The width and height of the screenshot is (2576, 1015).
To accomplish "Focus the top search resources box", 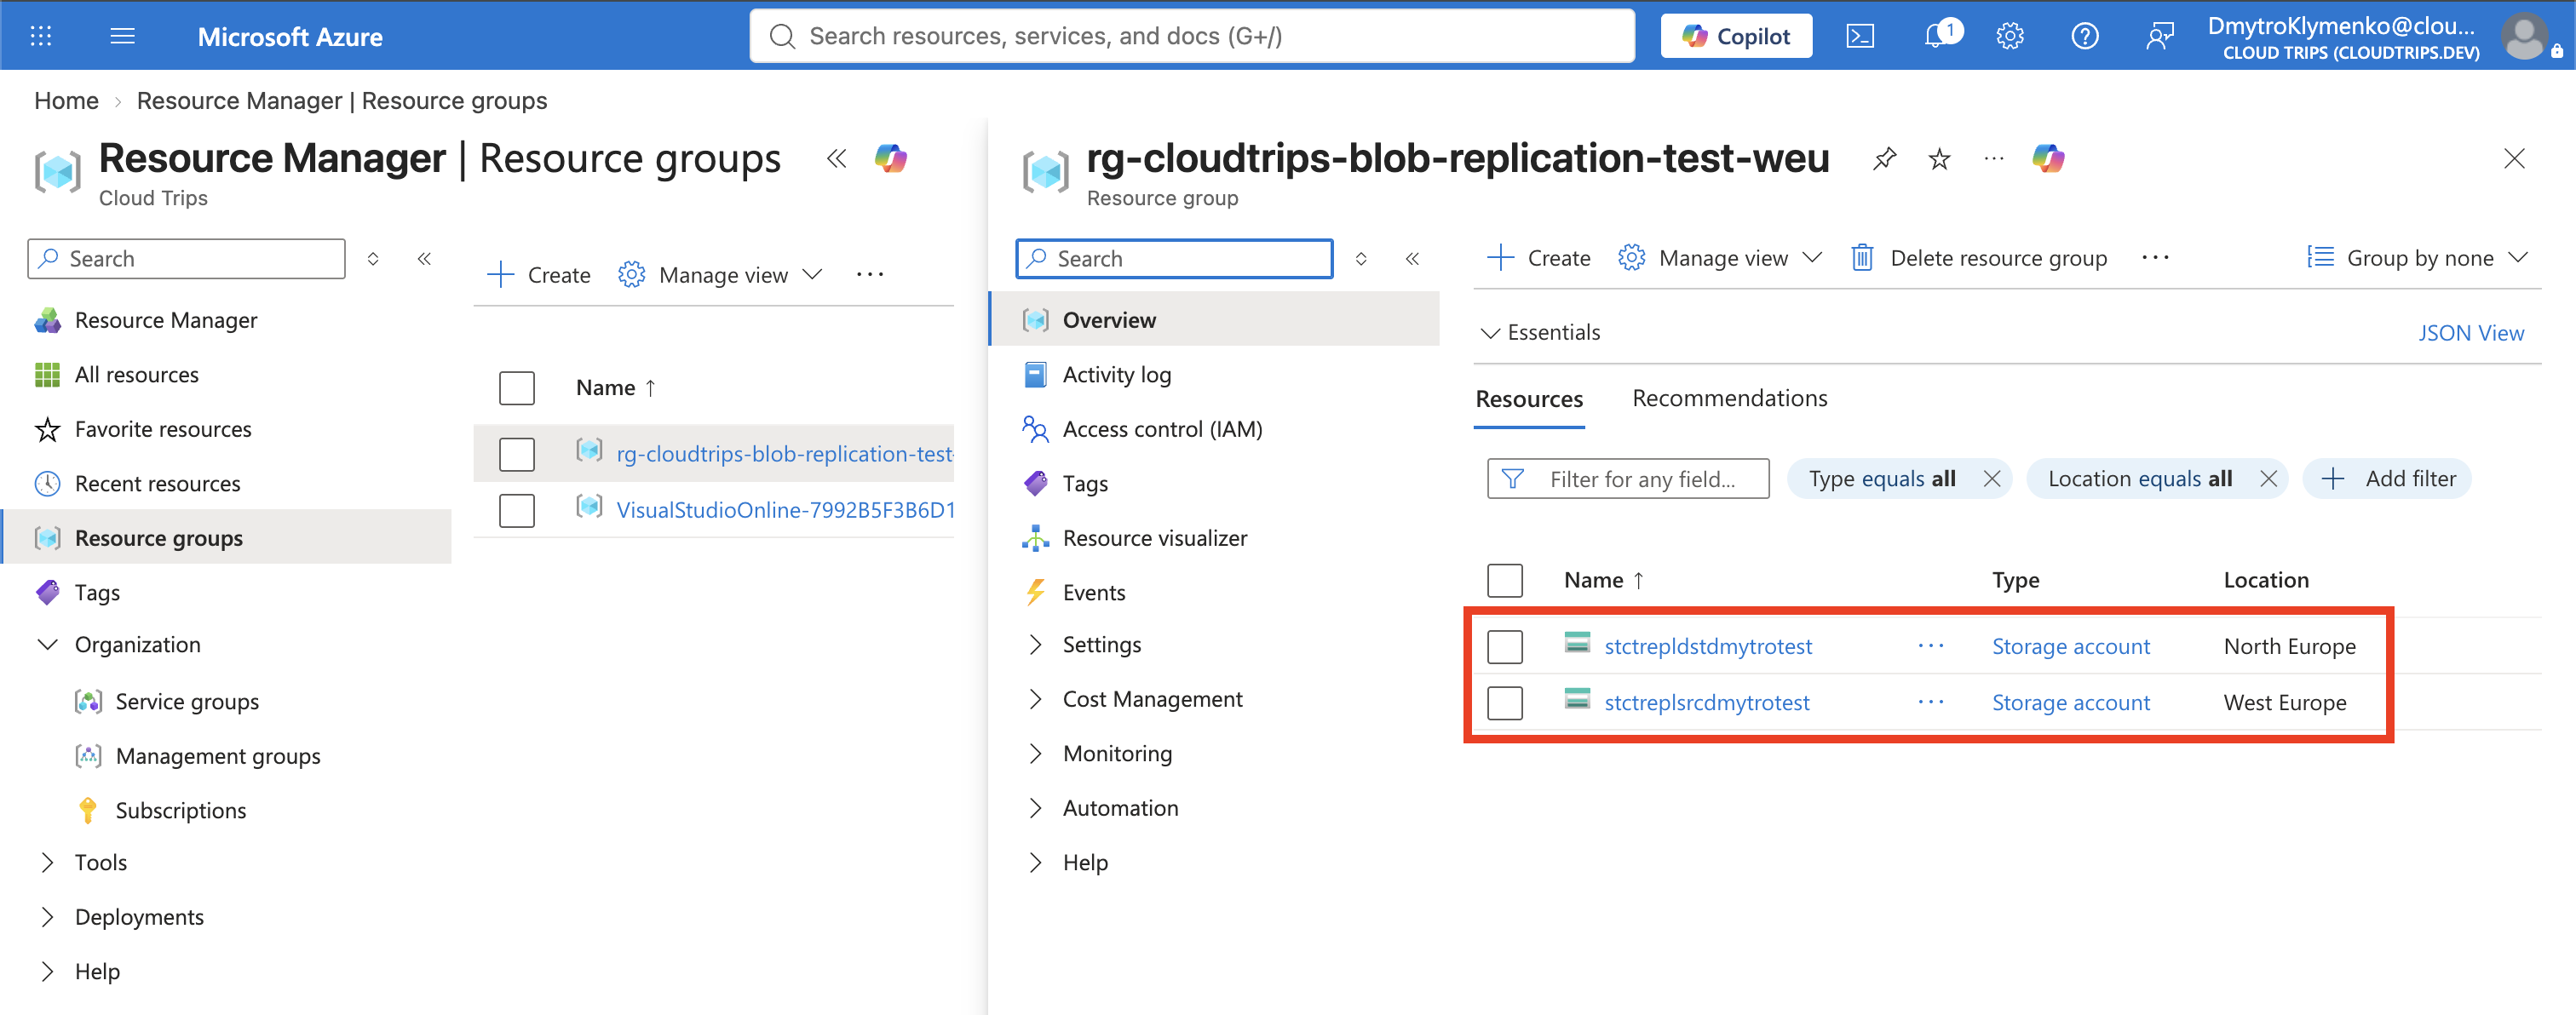I will [x=1192, y=36].
